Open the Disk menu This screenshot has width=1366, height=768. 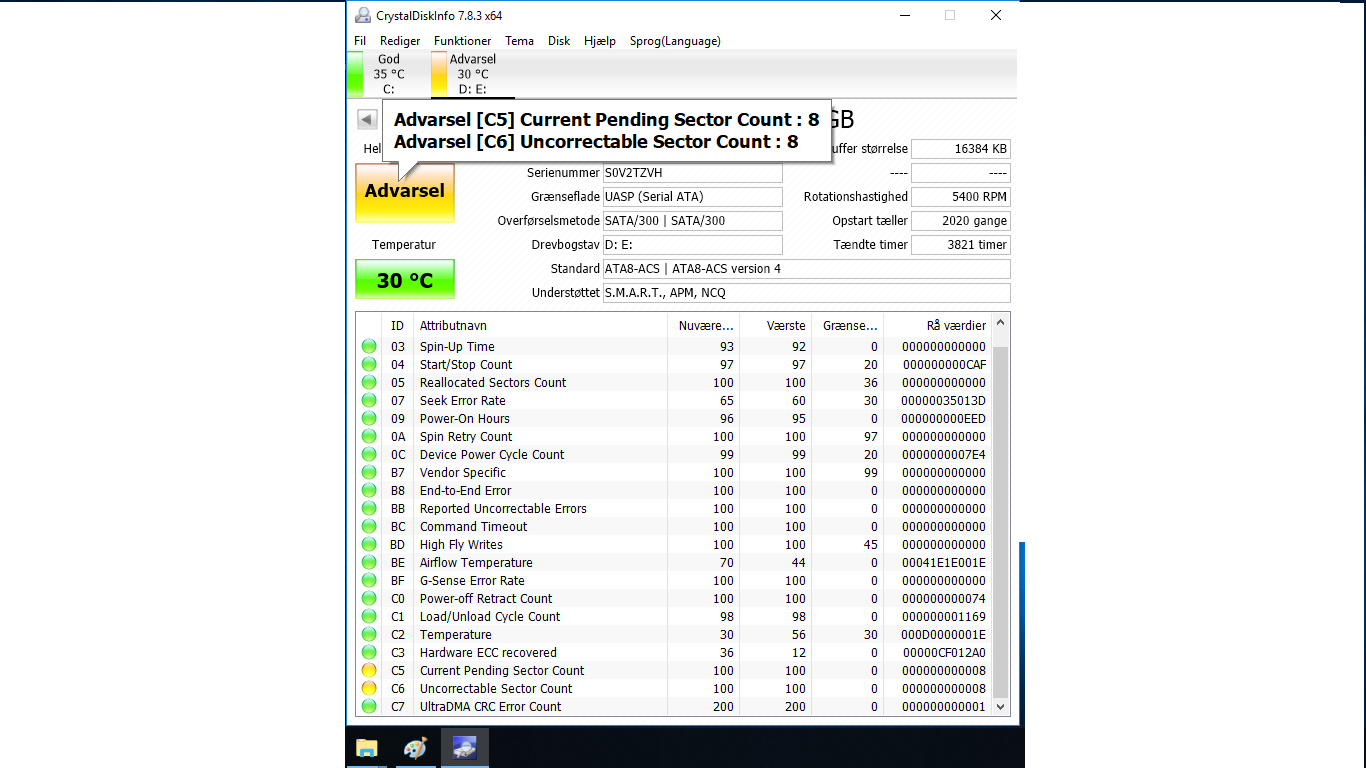tap(559, 41)
